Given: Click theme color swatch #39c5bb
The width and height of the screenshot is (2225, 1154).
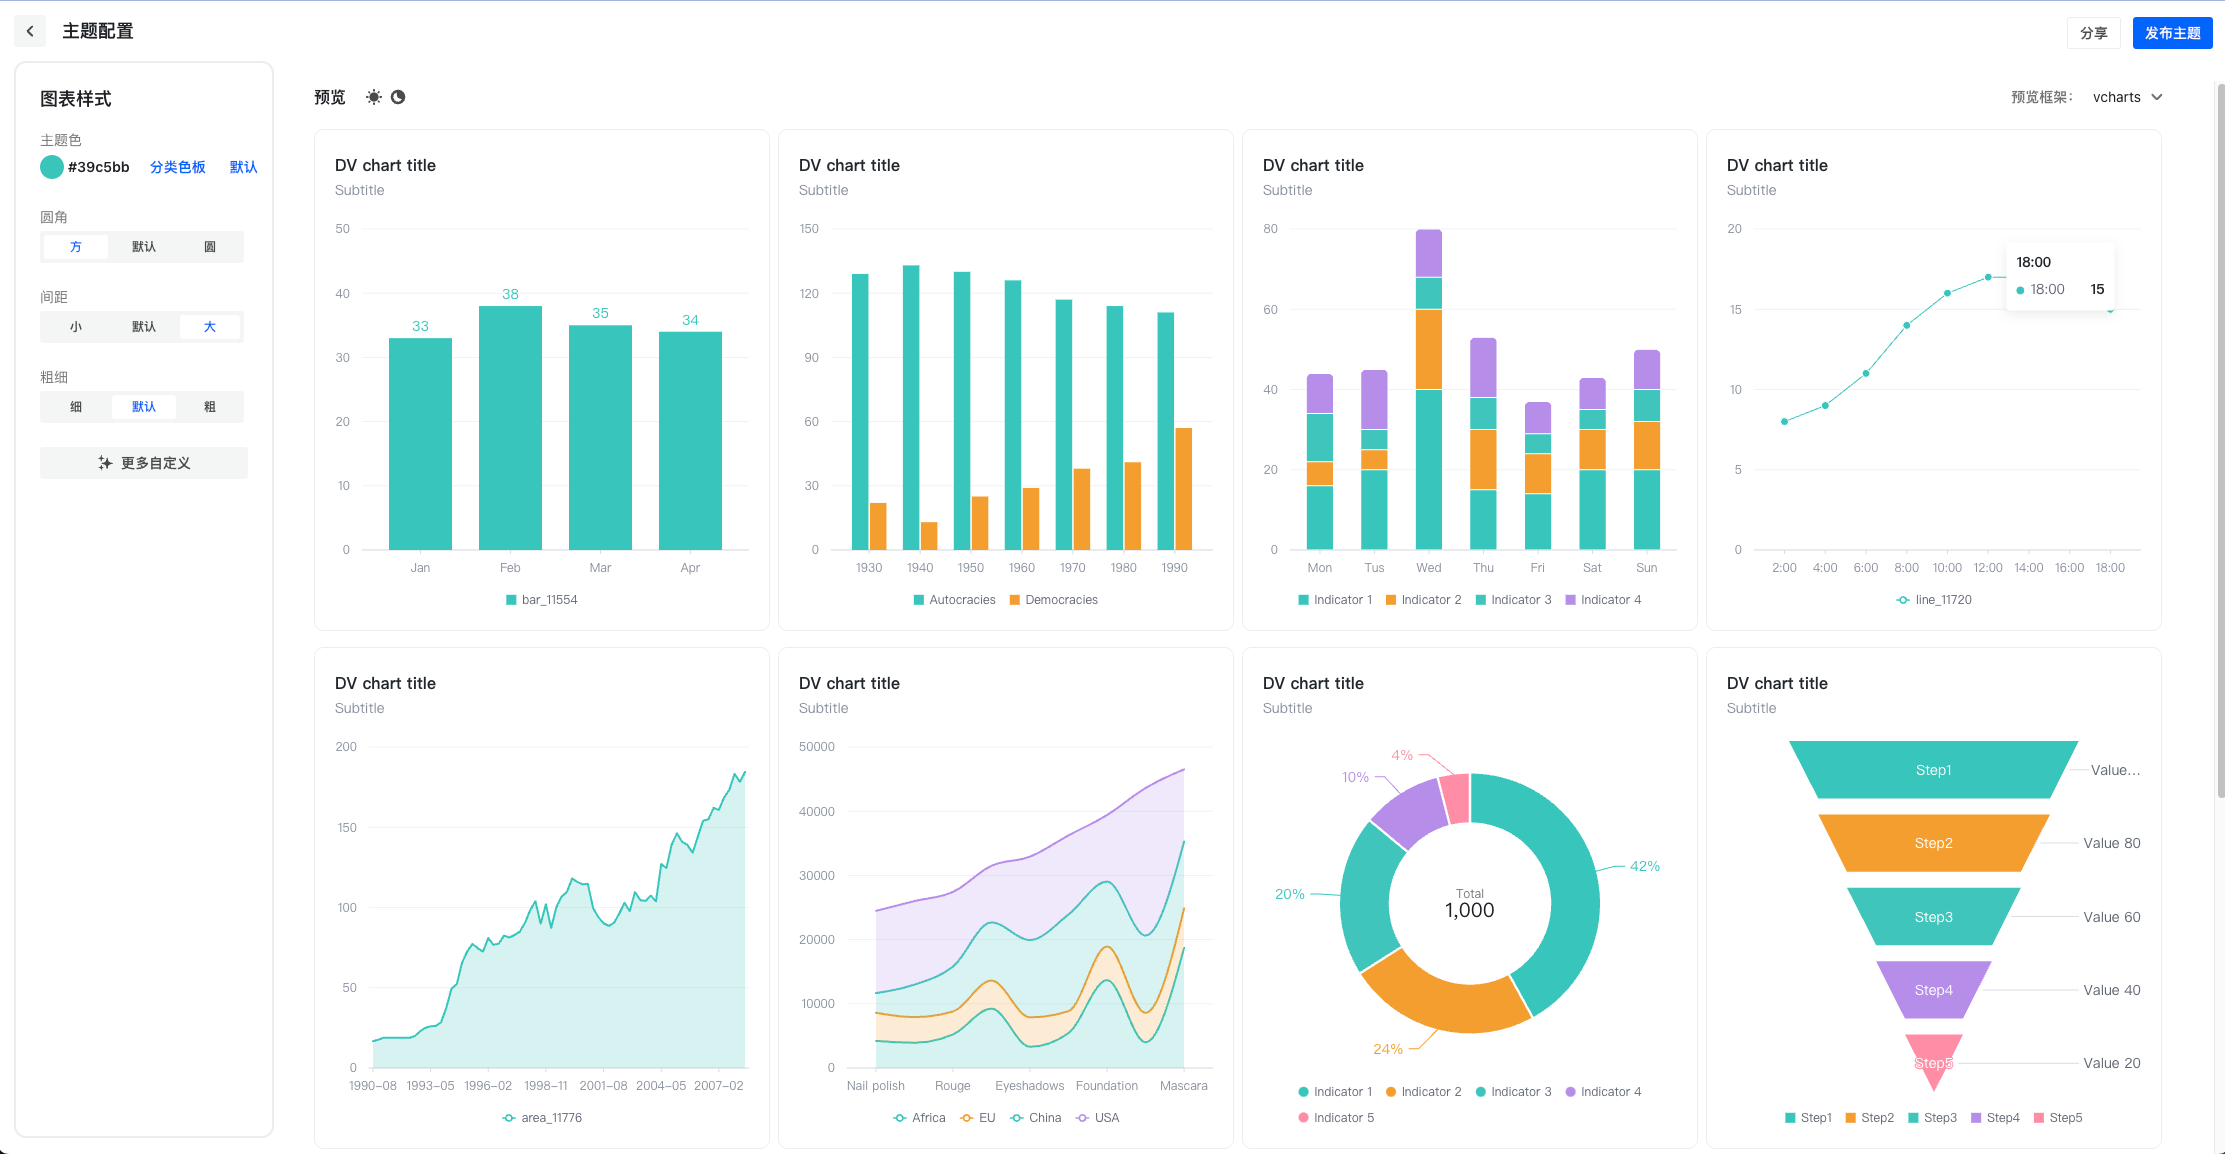Looking at the screenshot, I should pyautogui.click(x=52, y=167).
